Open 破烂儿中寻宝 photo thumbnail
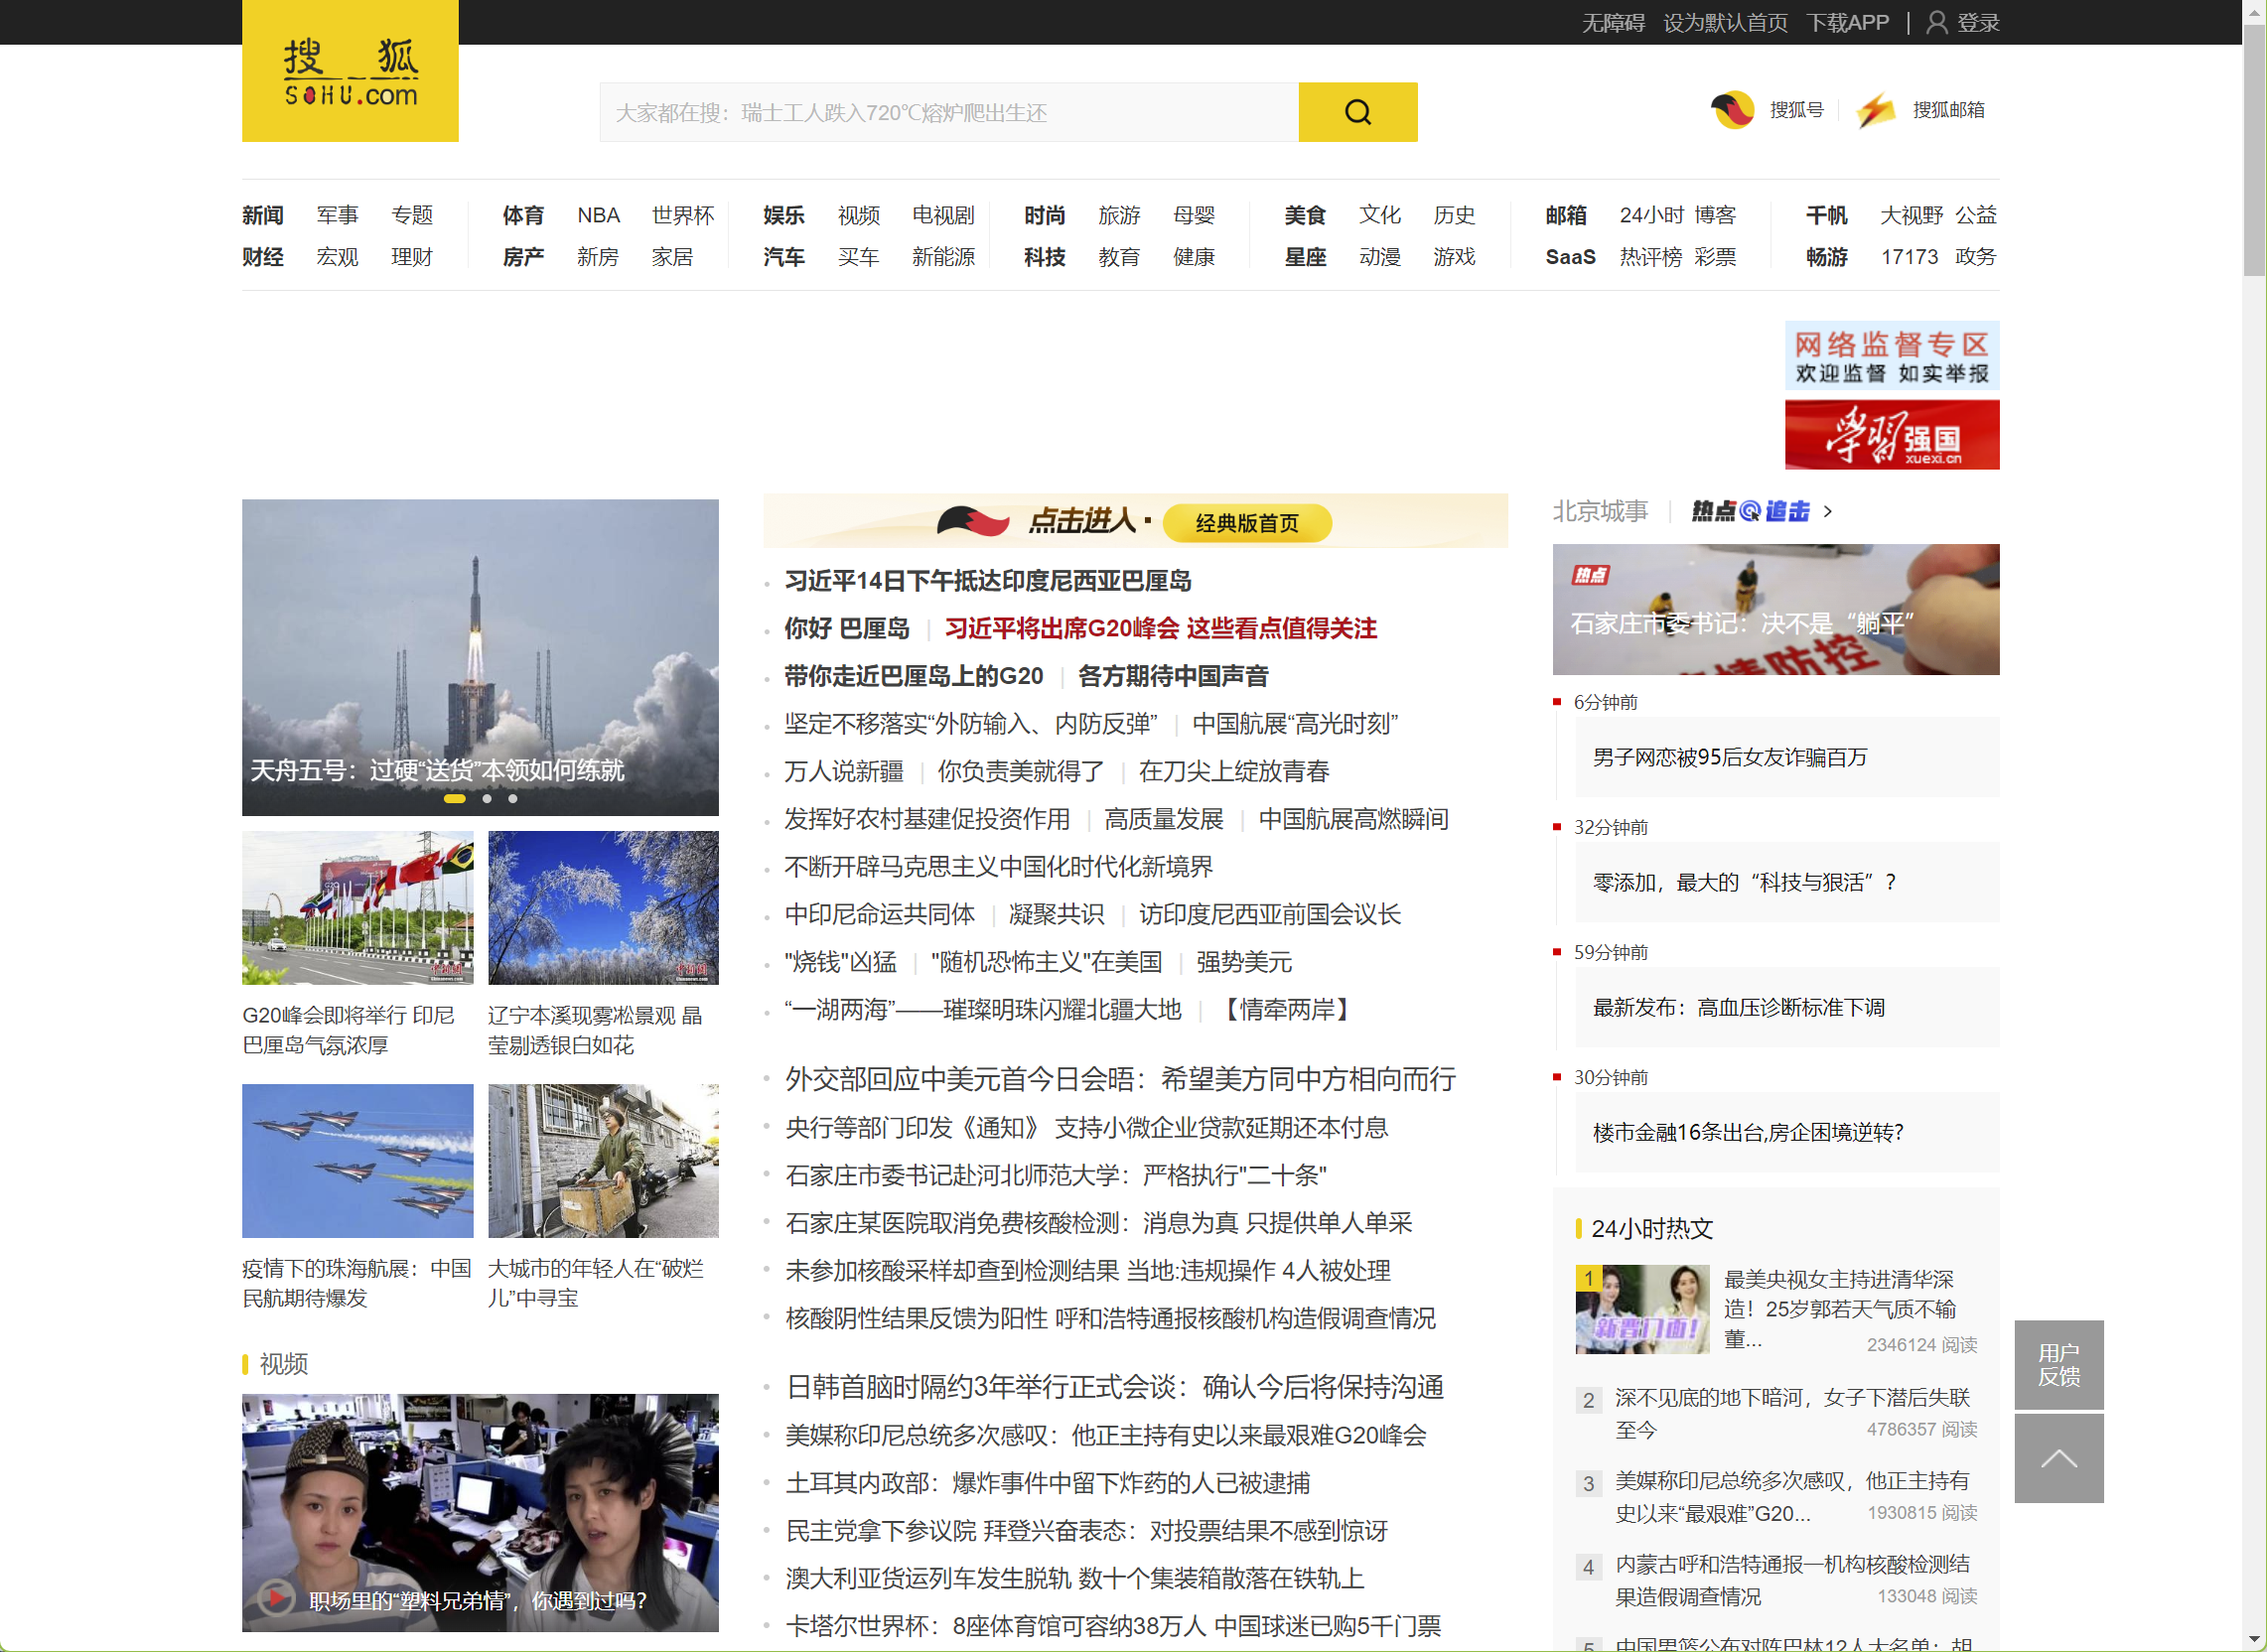The width and height of the screenshot is (2267, 1652). point(603,1160)
